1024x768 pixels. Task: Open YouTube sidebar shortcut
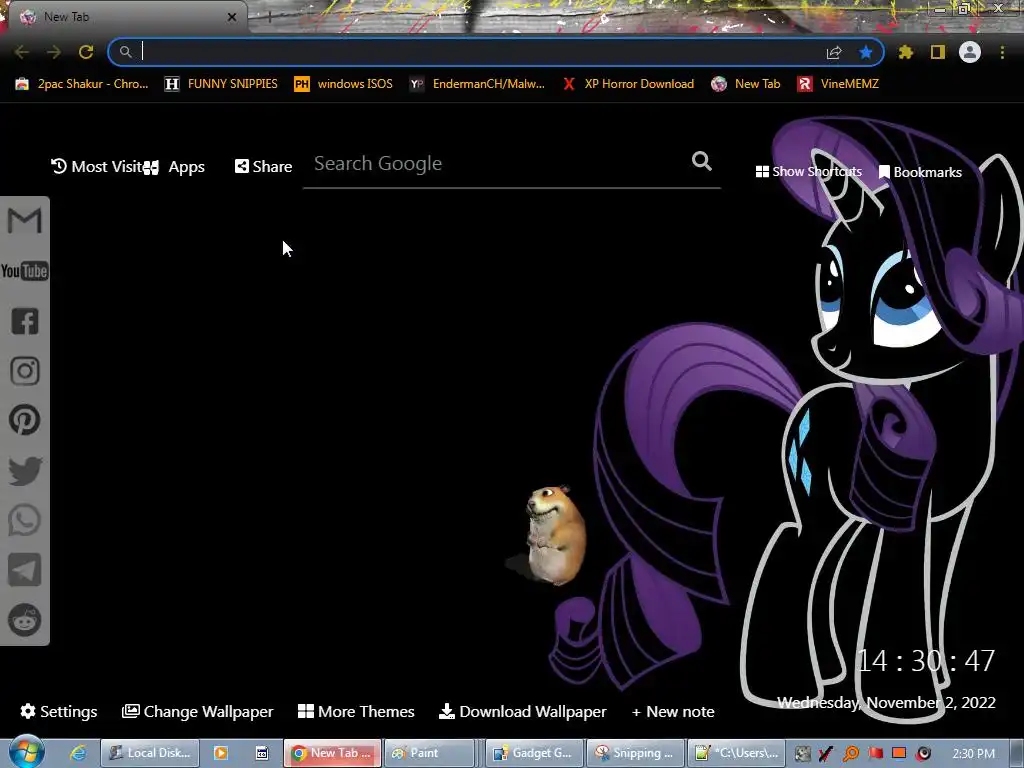pyautogui.click(x=24, y=271)
